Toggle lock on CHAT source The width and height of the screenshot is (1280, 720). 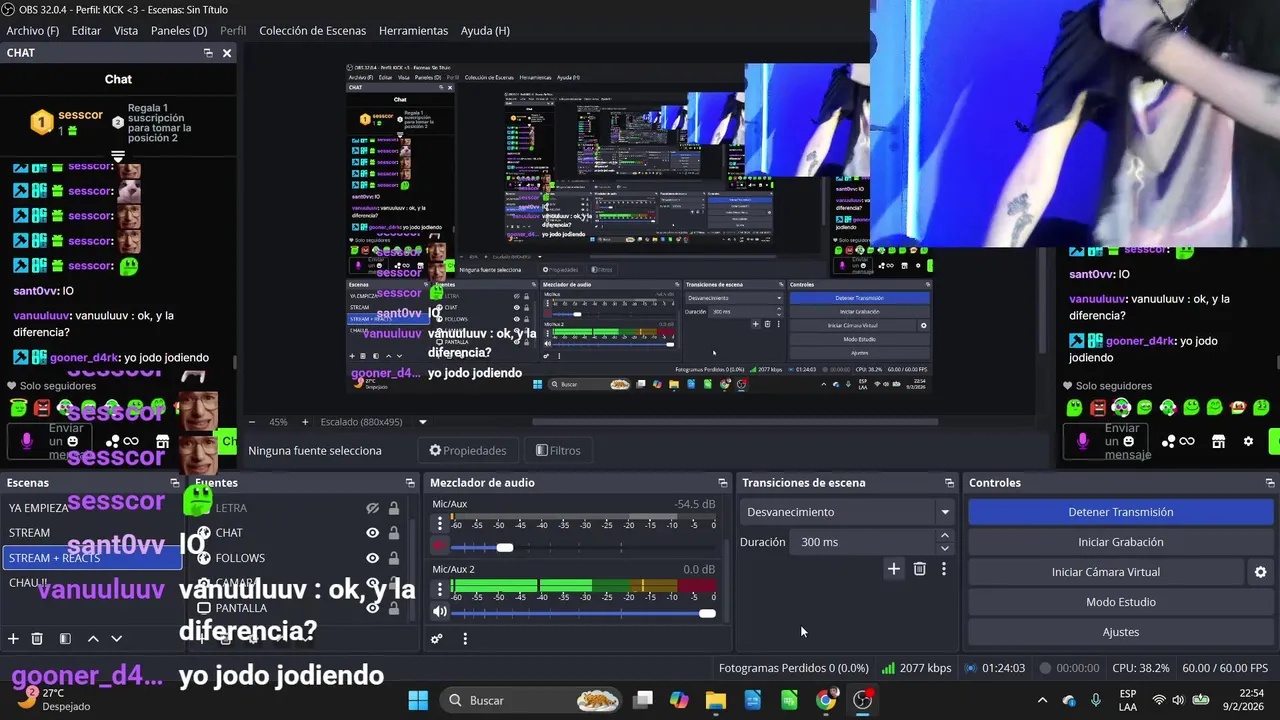394,533
